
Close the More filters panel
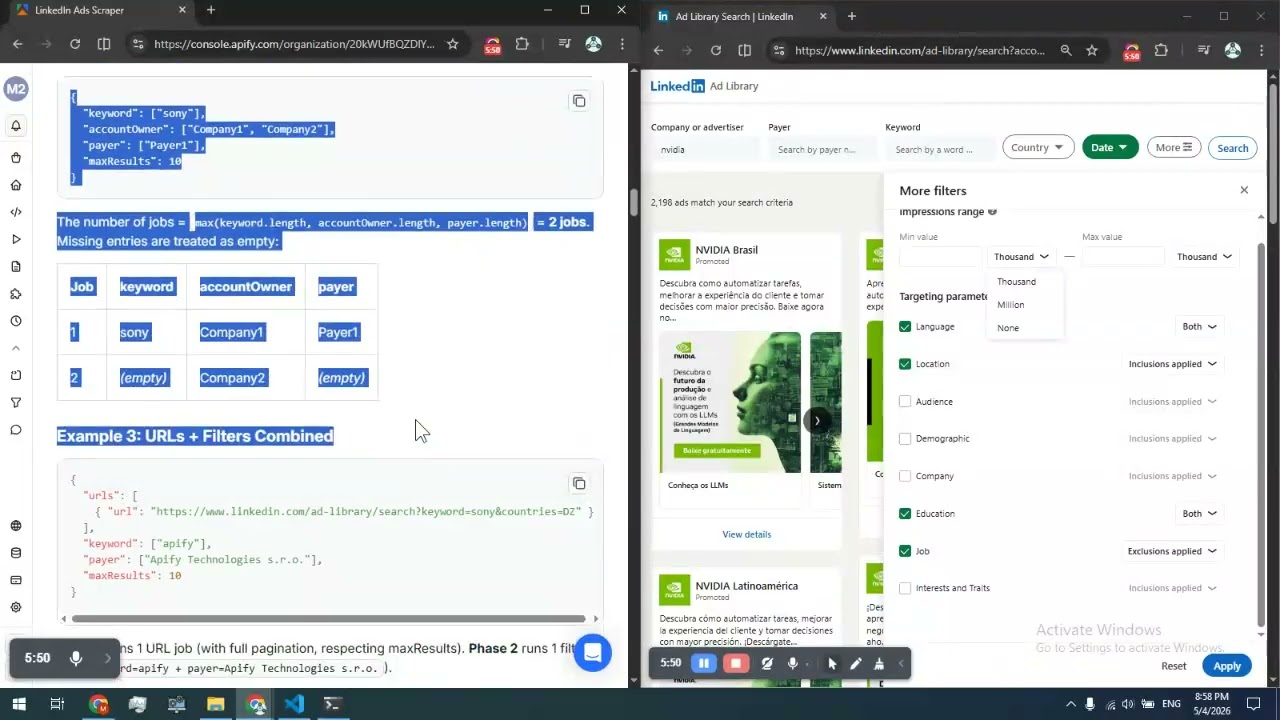tap(1244, 190)
